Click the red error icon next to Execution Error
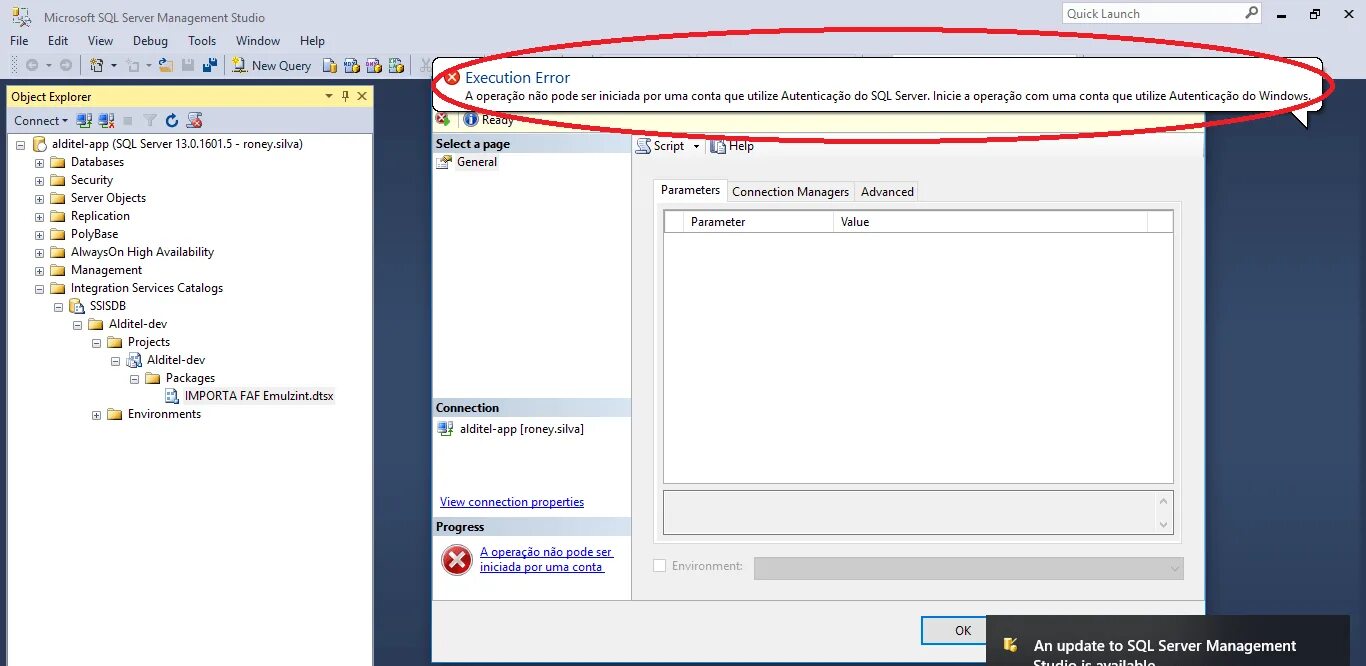Image resolution: width=1366 pixels, height=666 pixels. point(453,77)
